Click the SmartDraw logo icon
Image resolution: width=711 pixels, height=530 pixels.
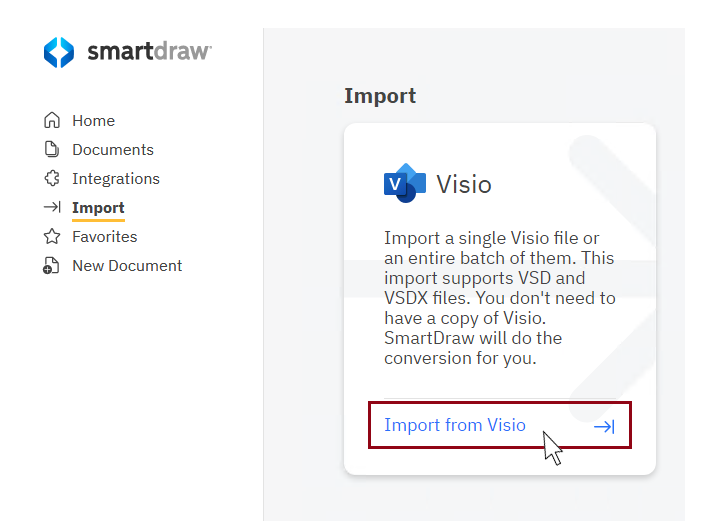pyautogui.click(x=59, y=52)
